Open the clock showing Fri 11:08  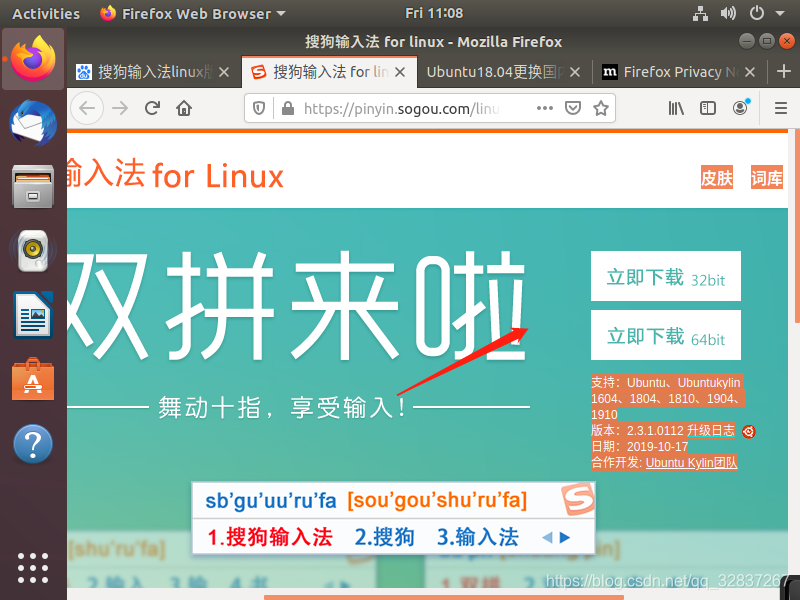434,13
